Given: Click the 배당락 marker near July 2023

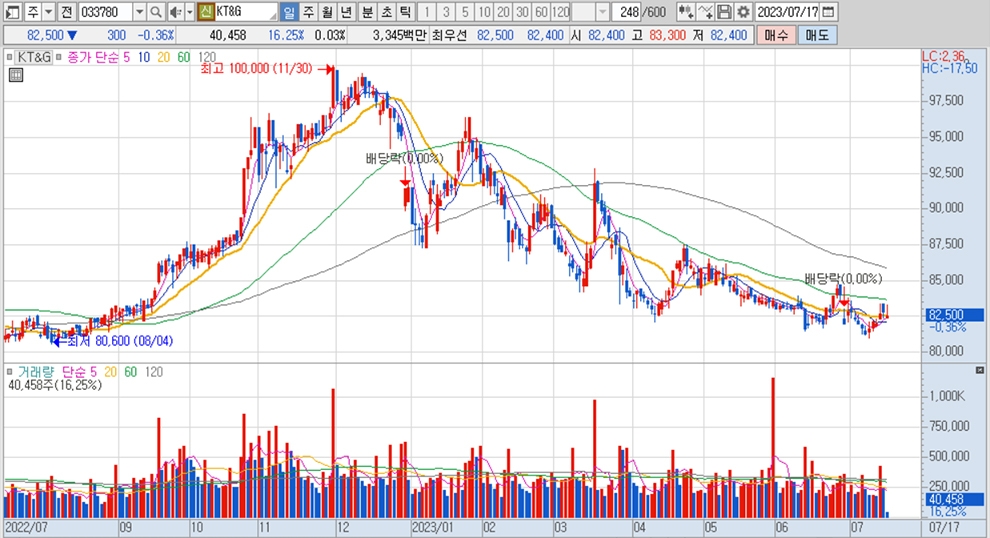Looking at the screenshot, I should (843, 279).
